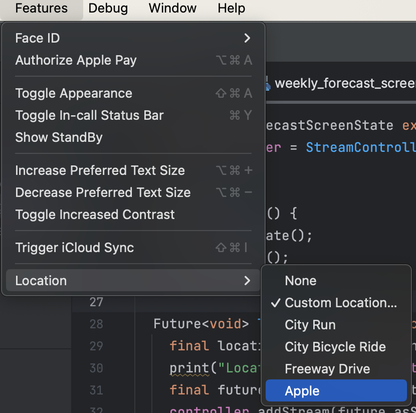Screen dimensions: 416x413
Task: Open the Window menu
Action: coord(172,8)
